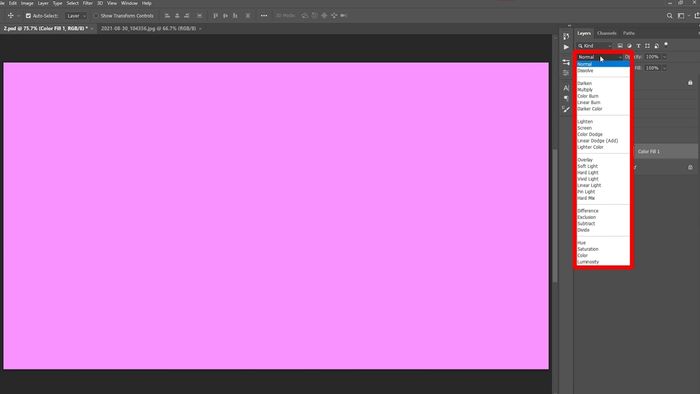Viewport: 700px width, 394px height.
Task: Open the Filter menu
Action: coord(88,3)
